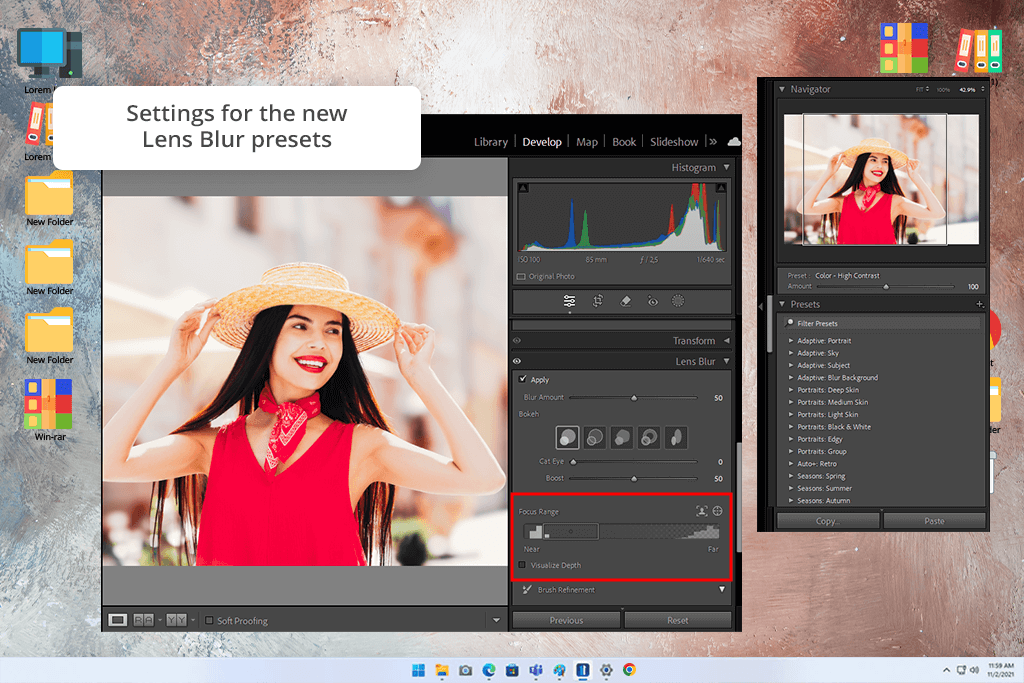Open Microsoft Edge from taskbar
Screen dimensions: 1024x683
[x=488, y=670]
